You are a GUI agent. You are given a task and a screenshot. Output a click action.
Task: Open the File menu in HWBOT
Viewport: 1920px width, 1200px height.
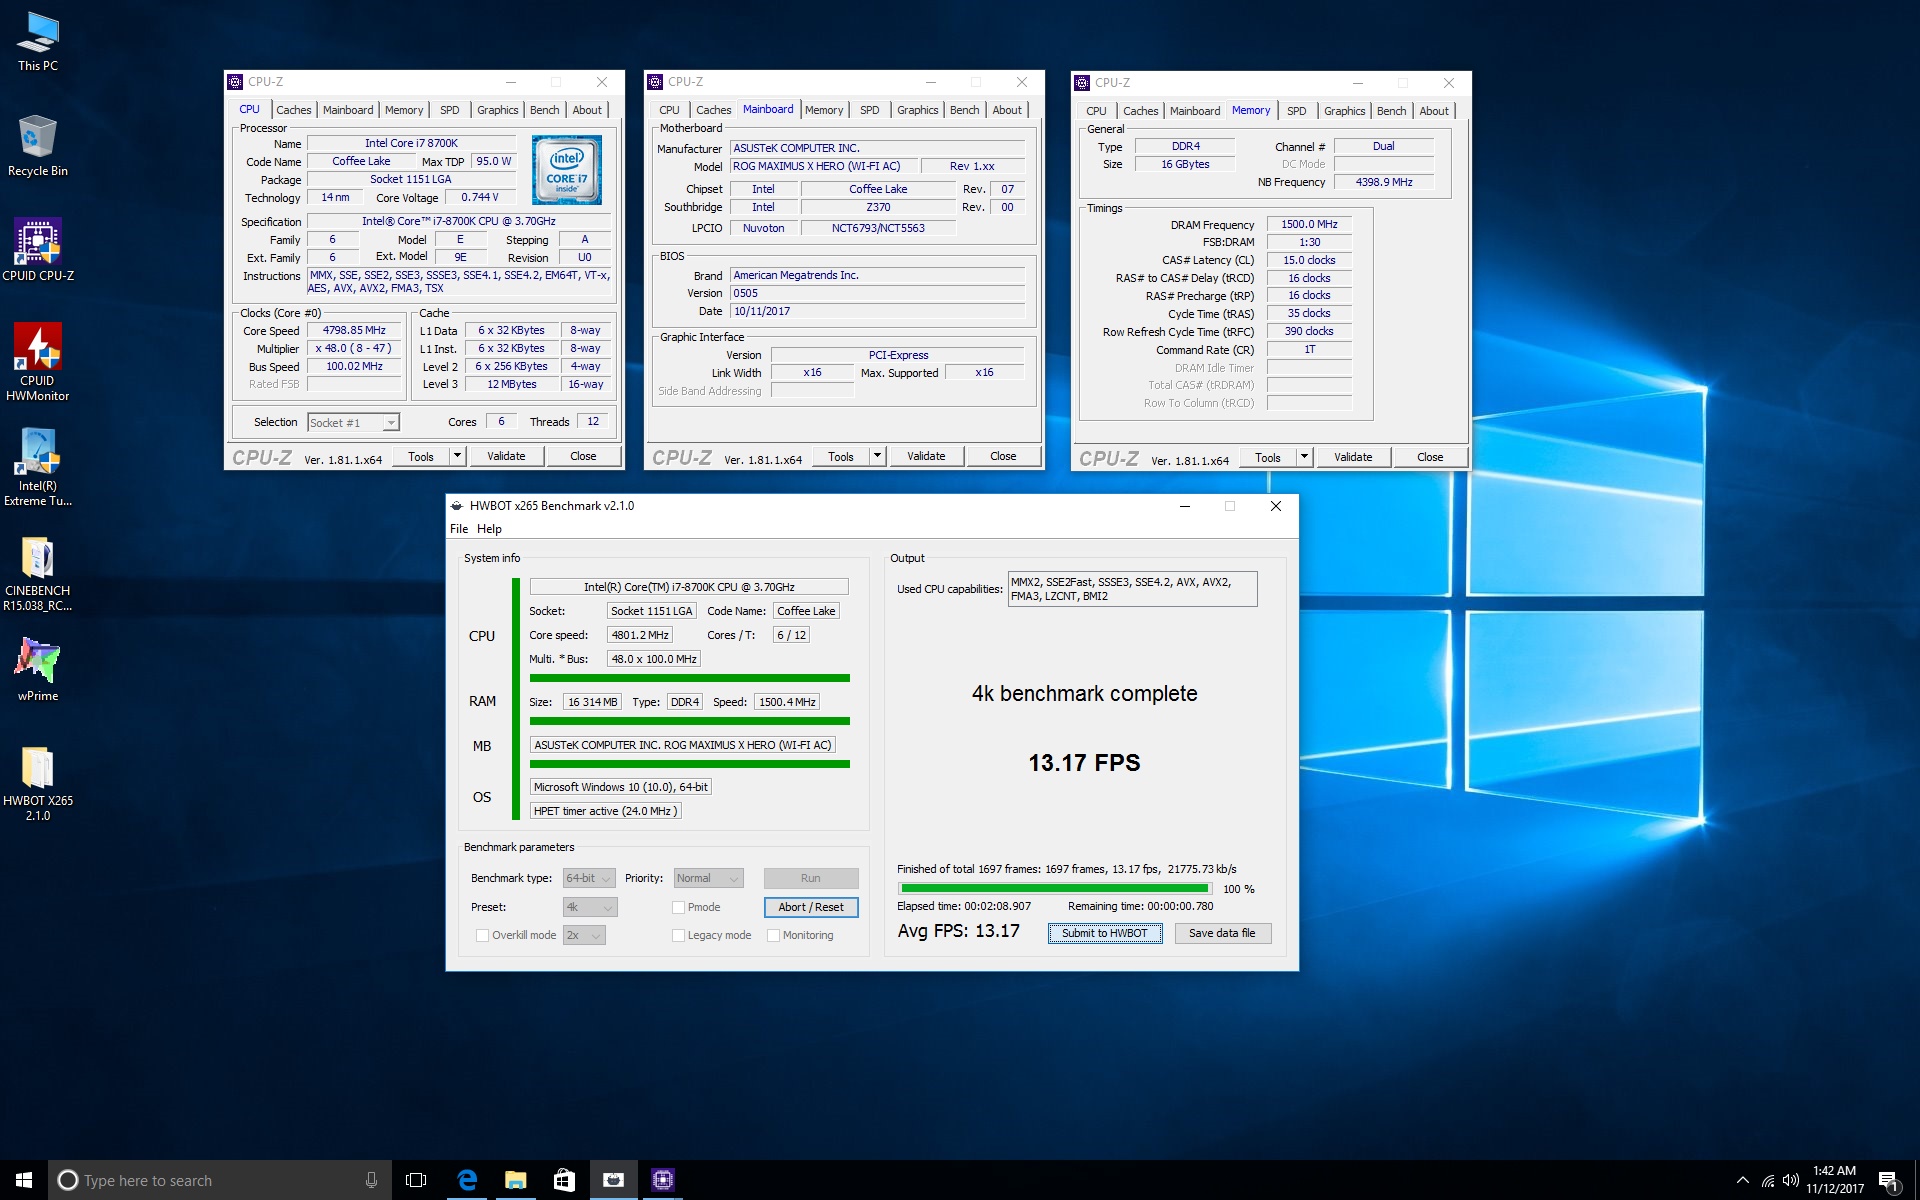tap(459, 529)
